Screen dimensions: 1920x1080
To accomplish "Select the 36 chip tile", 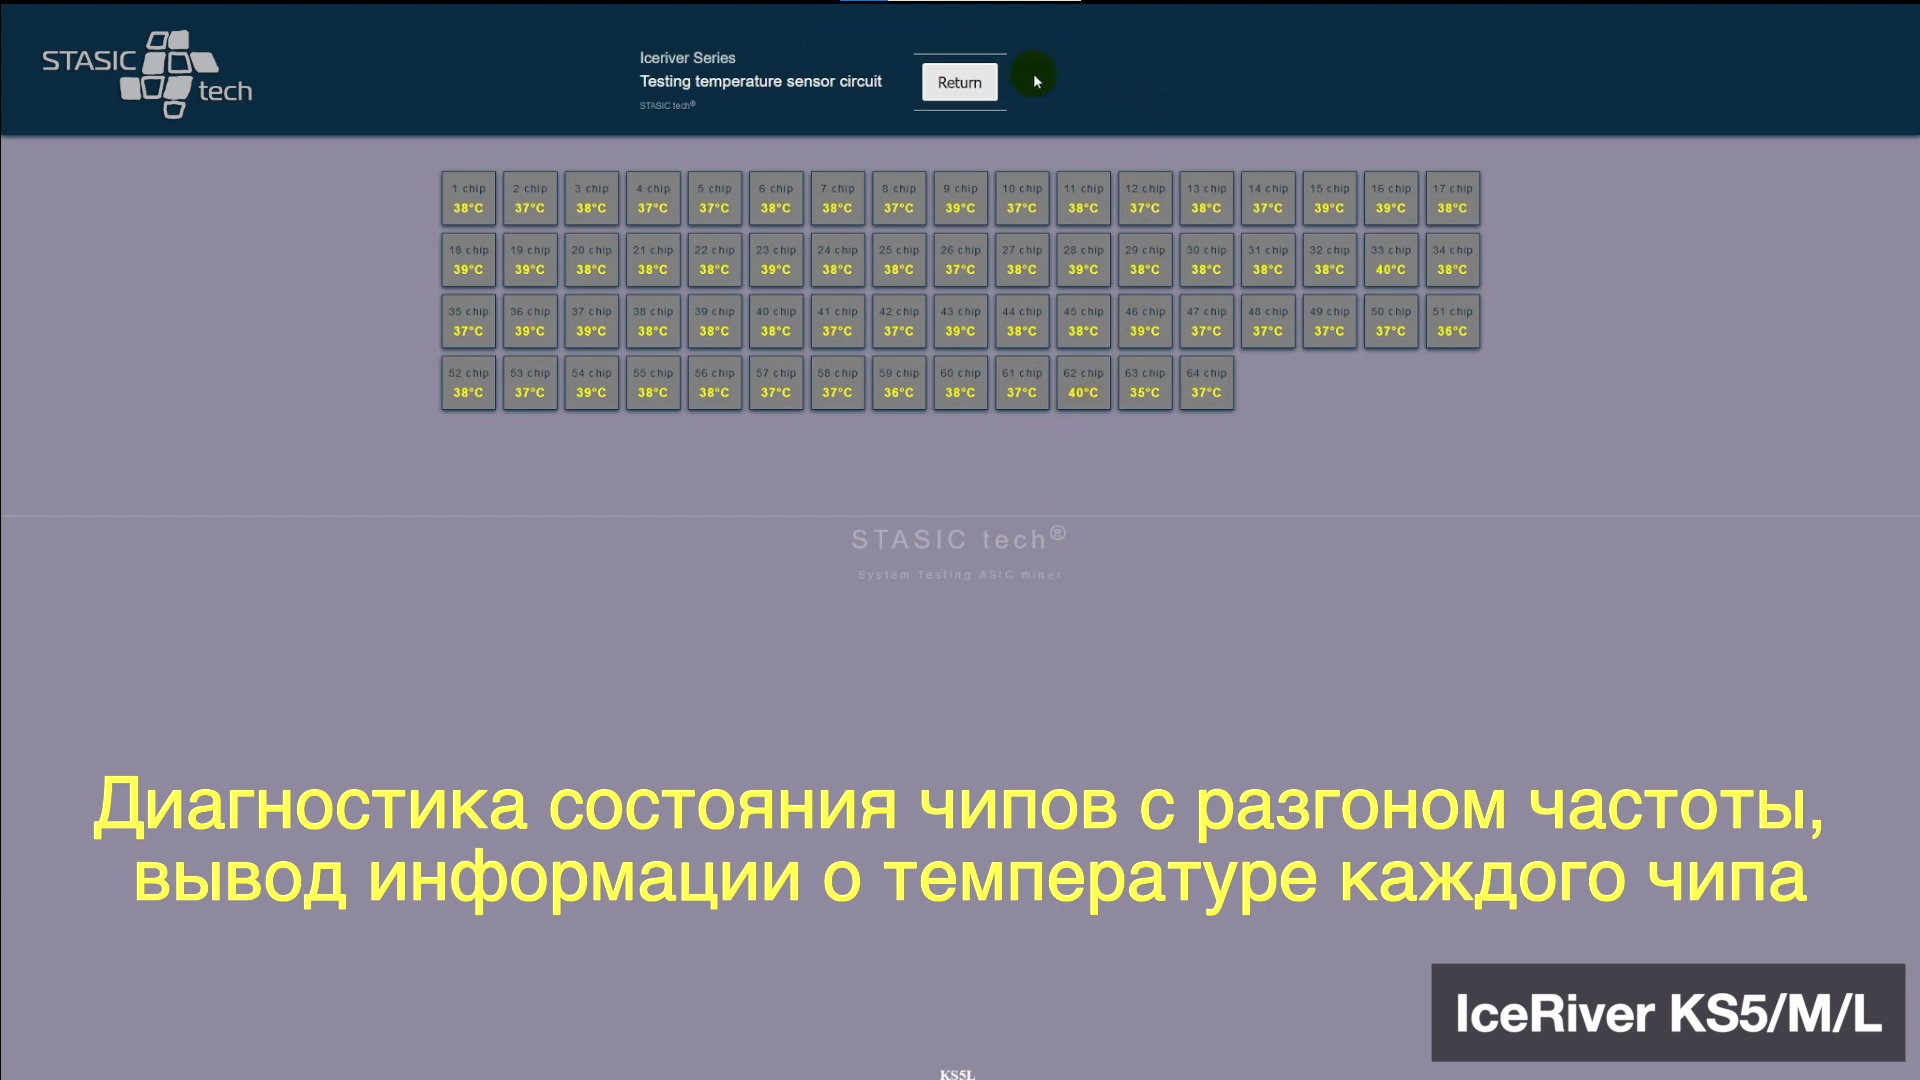I will (x=530, y=321).
